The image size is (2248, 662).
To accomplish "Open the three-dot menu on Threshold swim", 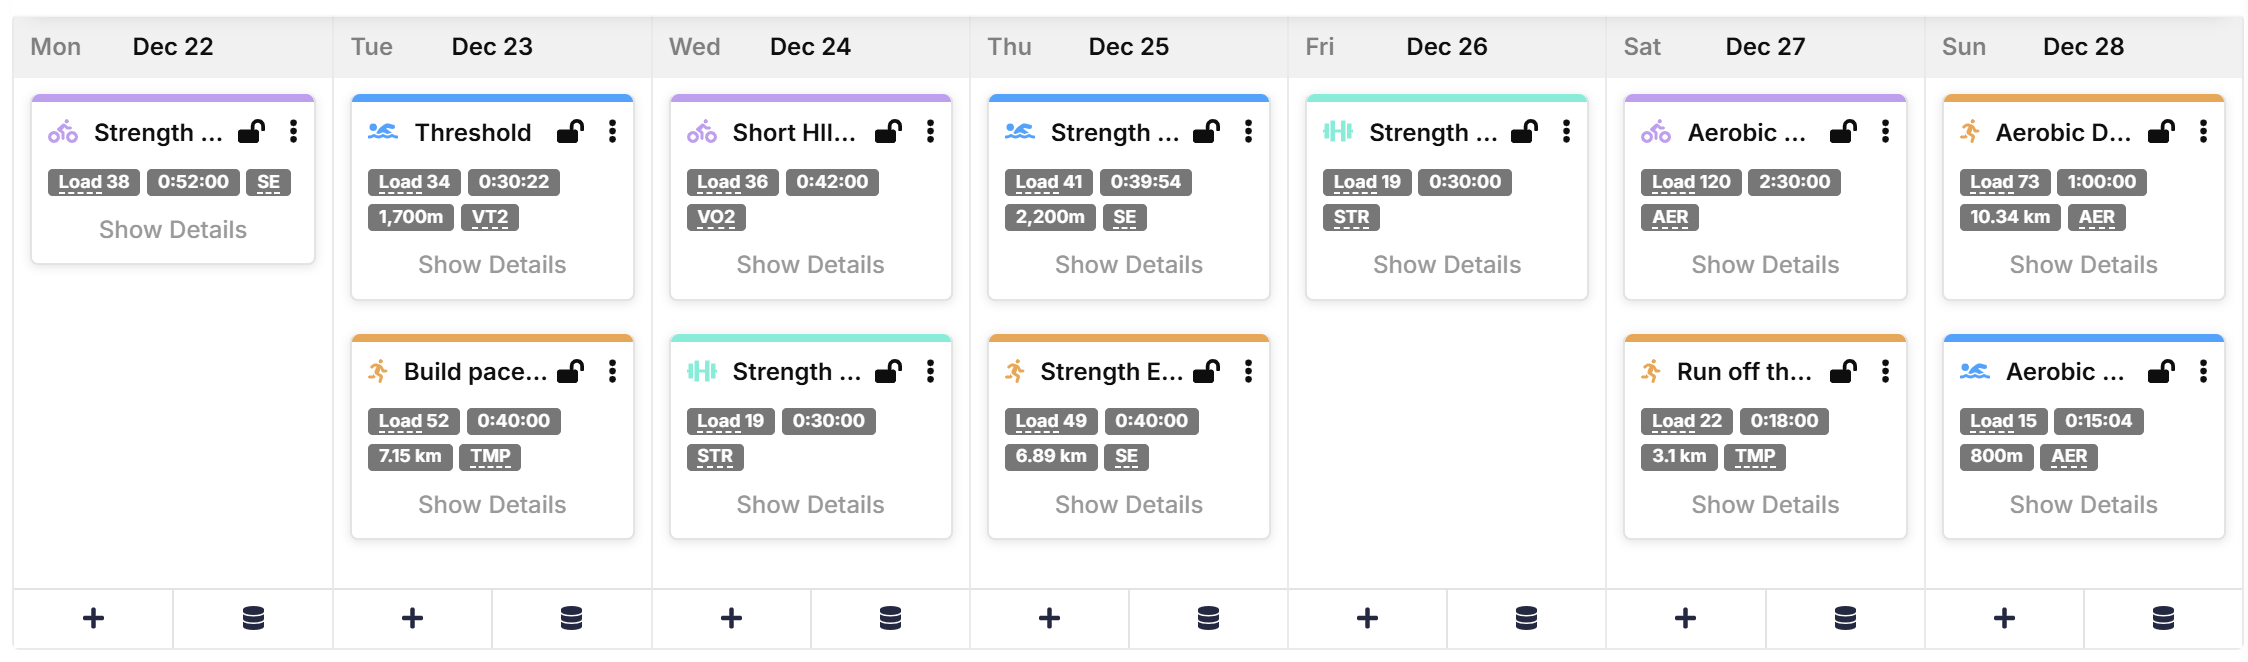I will pyautogui.click(x=612, y=132).
